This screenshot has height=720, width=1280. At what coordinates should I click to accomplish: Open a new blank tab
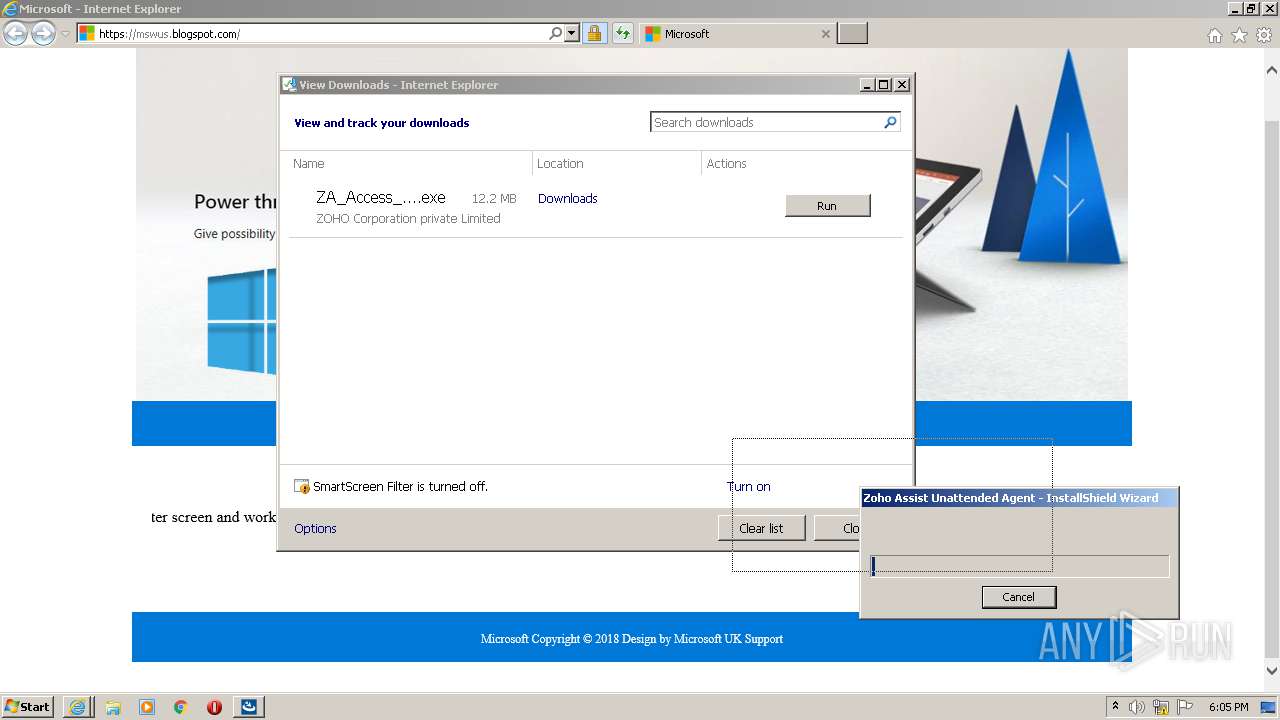coord(852,34)
